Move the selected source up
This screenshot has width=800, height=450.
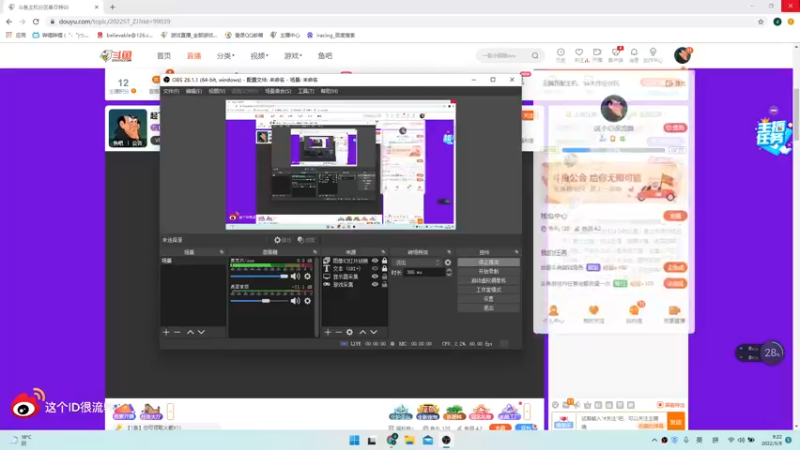point(362,332)
